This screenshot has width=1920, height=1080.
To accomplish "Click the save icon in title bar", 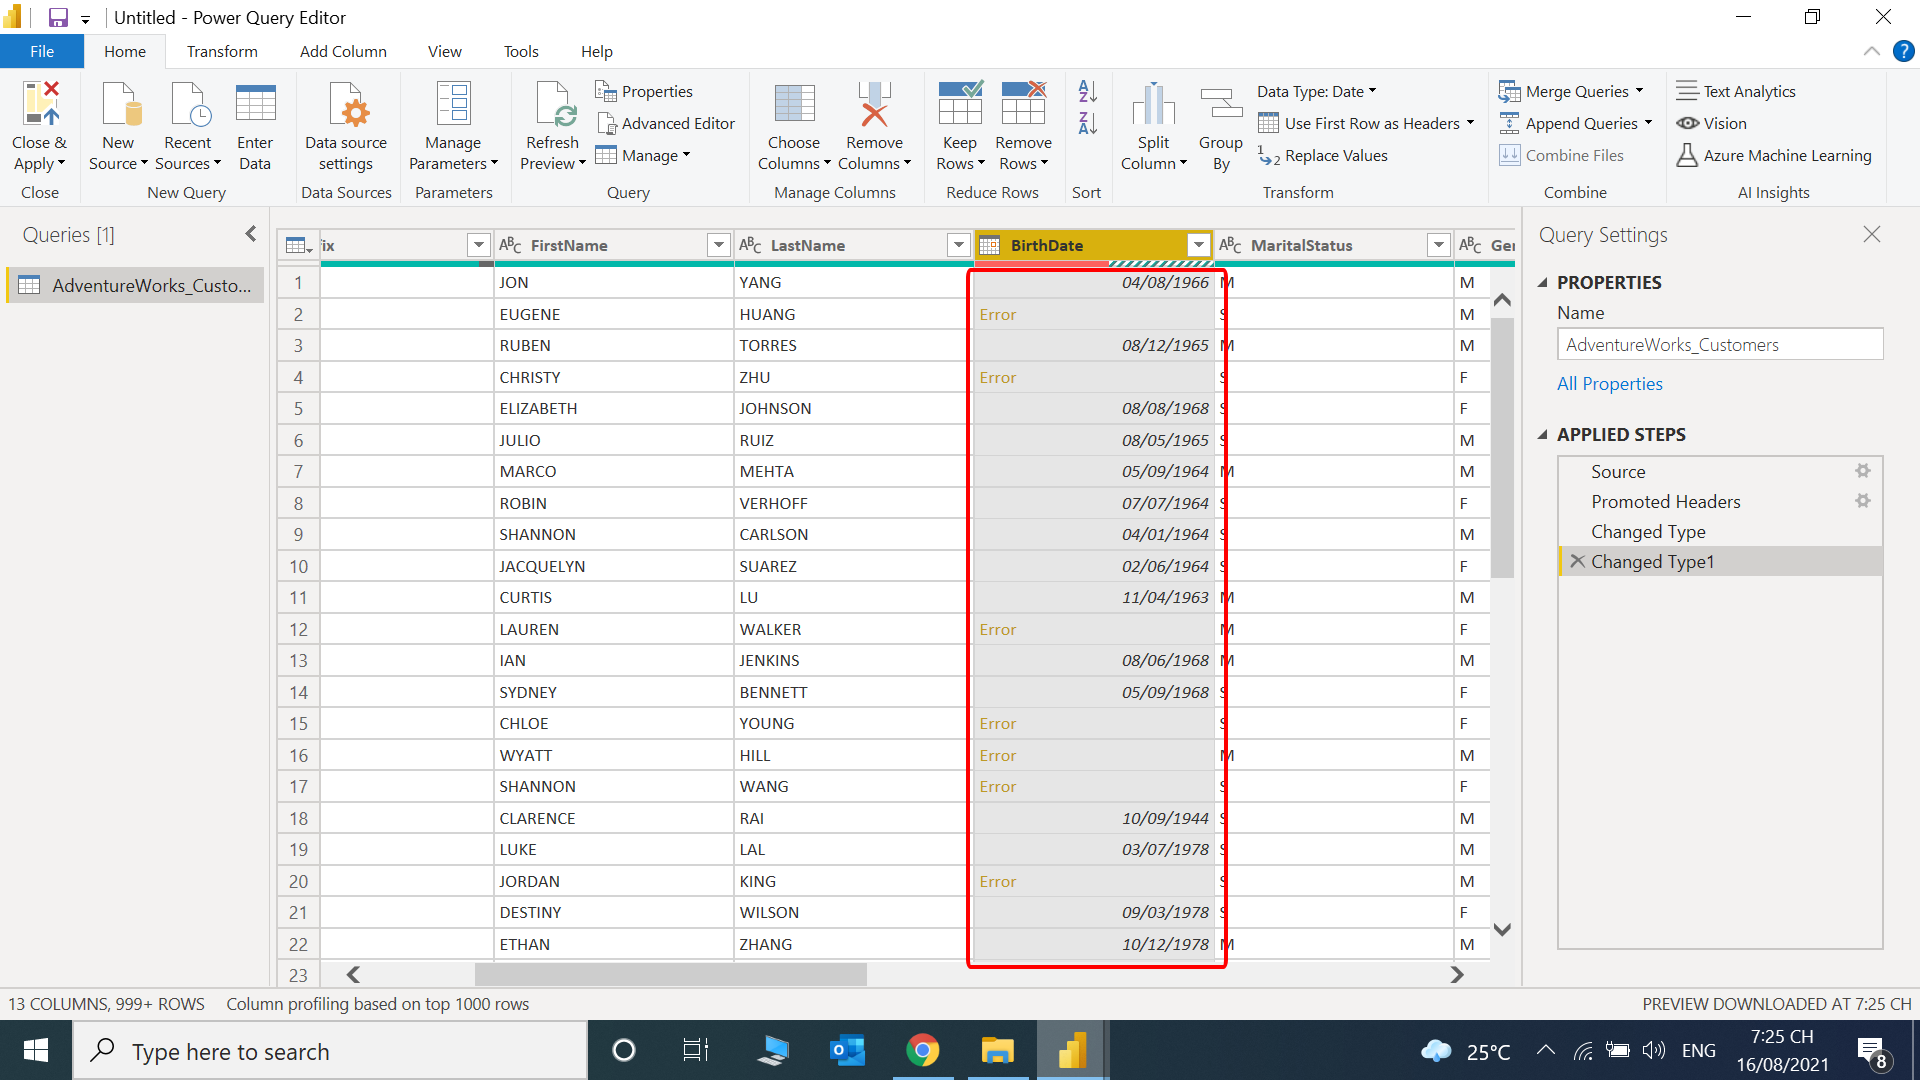I will click(x=58, y=17).
